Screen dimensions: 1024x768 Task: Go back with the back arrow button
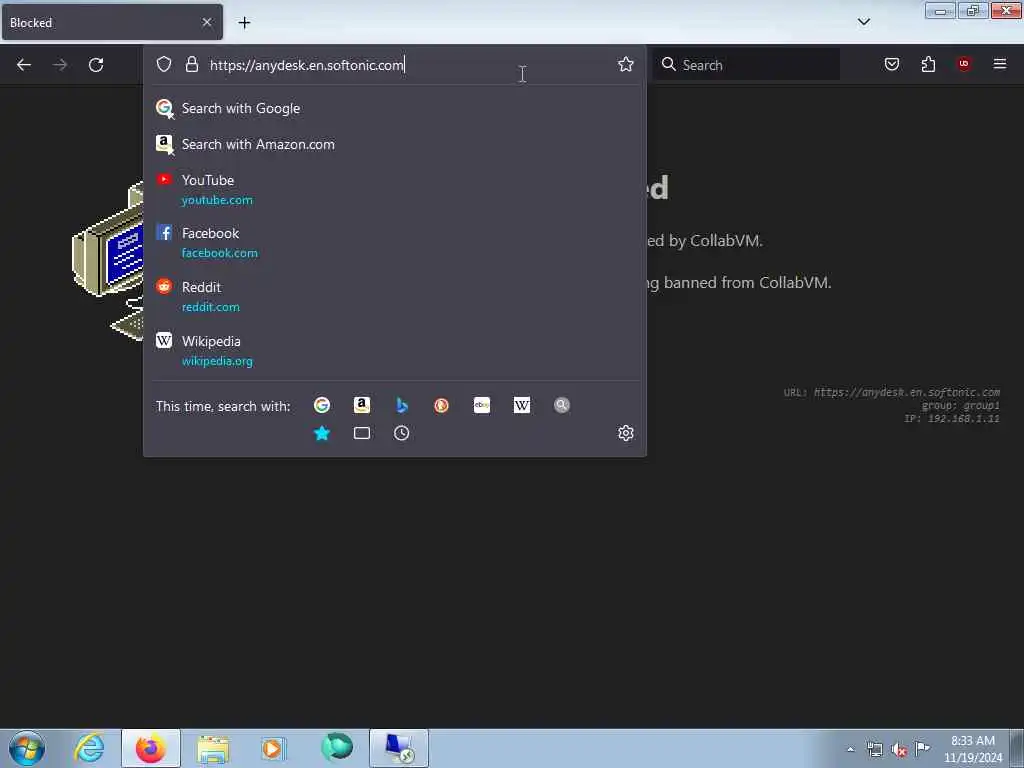24,65
